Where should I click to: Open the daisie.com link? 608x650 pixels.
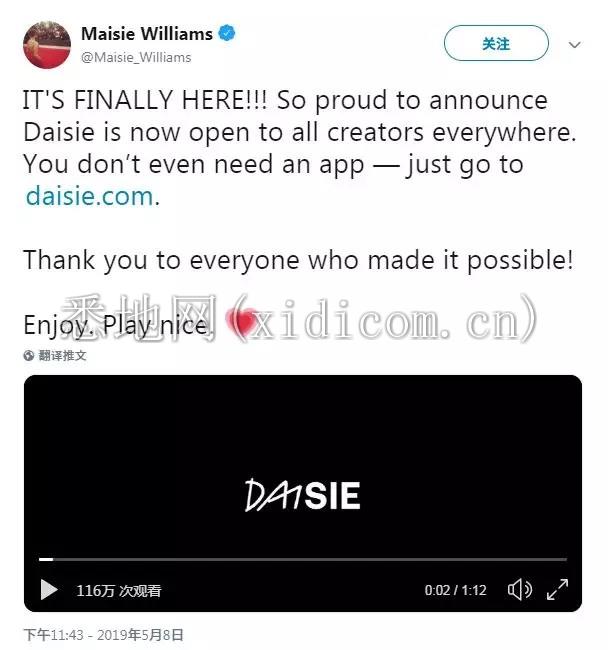90,196
